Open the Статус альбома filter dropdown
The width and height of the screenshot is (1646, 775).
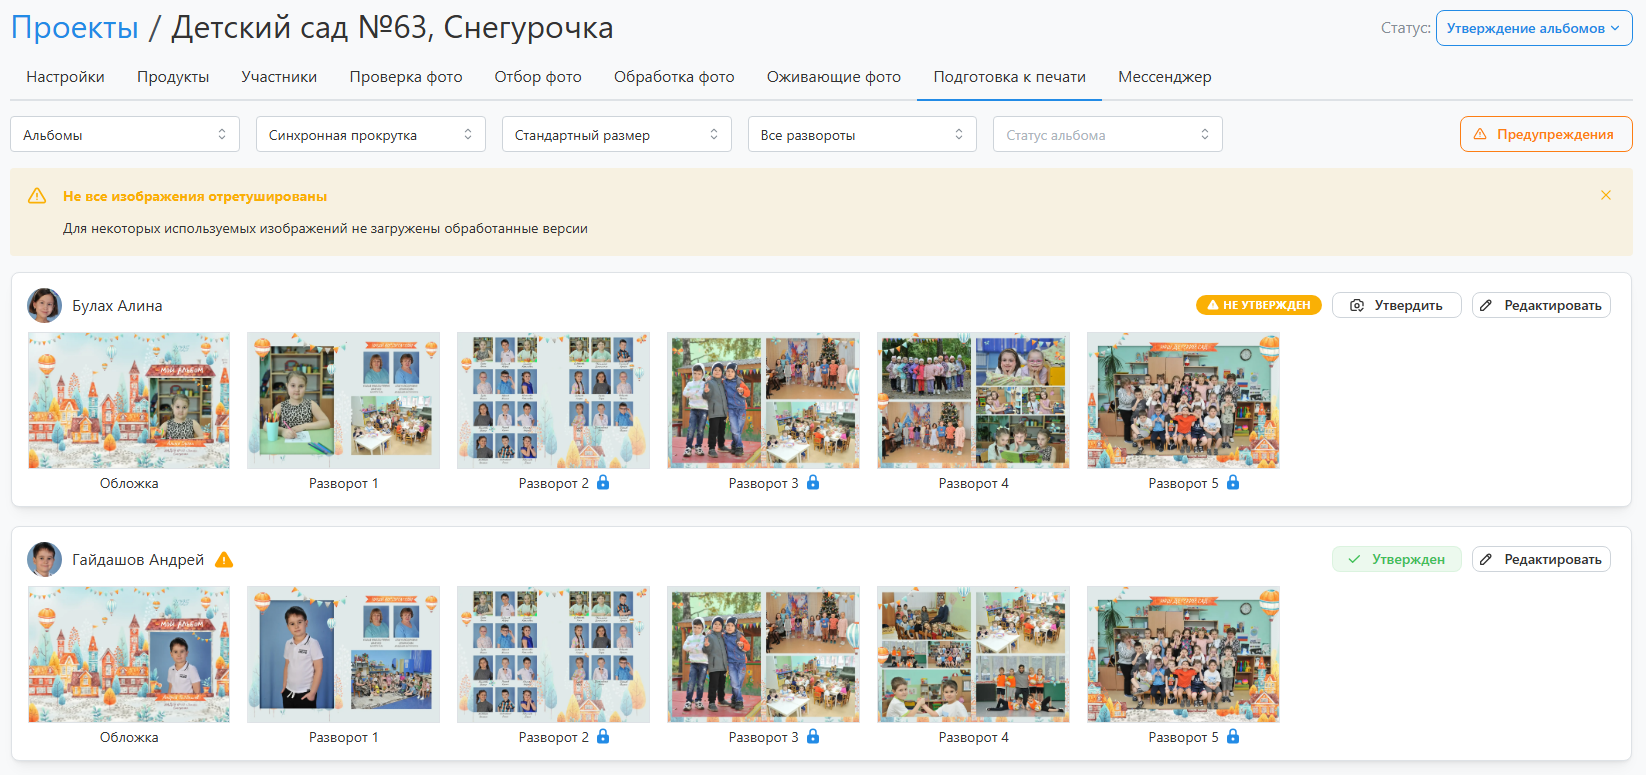pos(1107,135)
